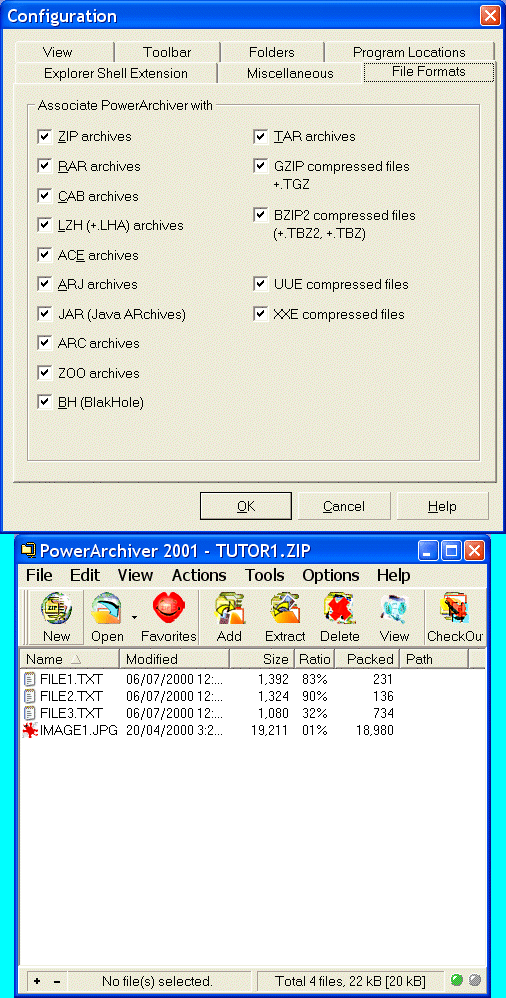Image resolution: width=506 pixels, height=998 pixels.
Task: Select FILE1.TXT in the archive list
Action: 71,679
